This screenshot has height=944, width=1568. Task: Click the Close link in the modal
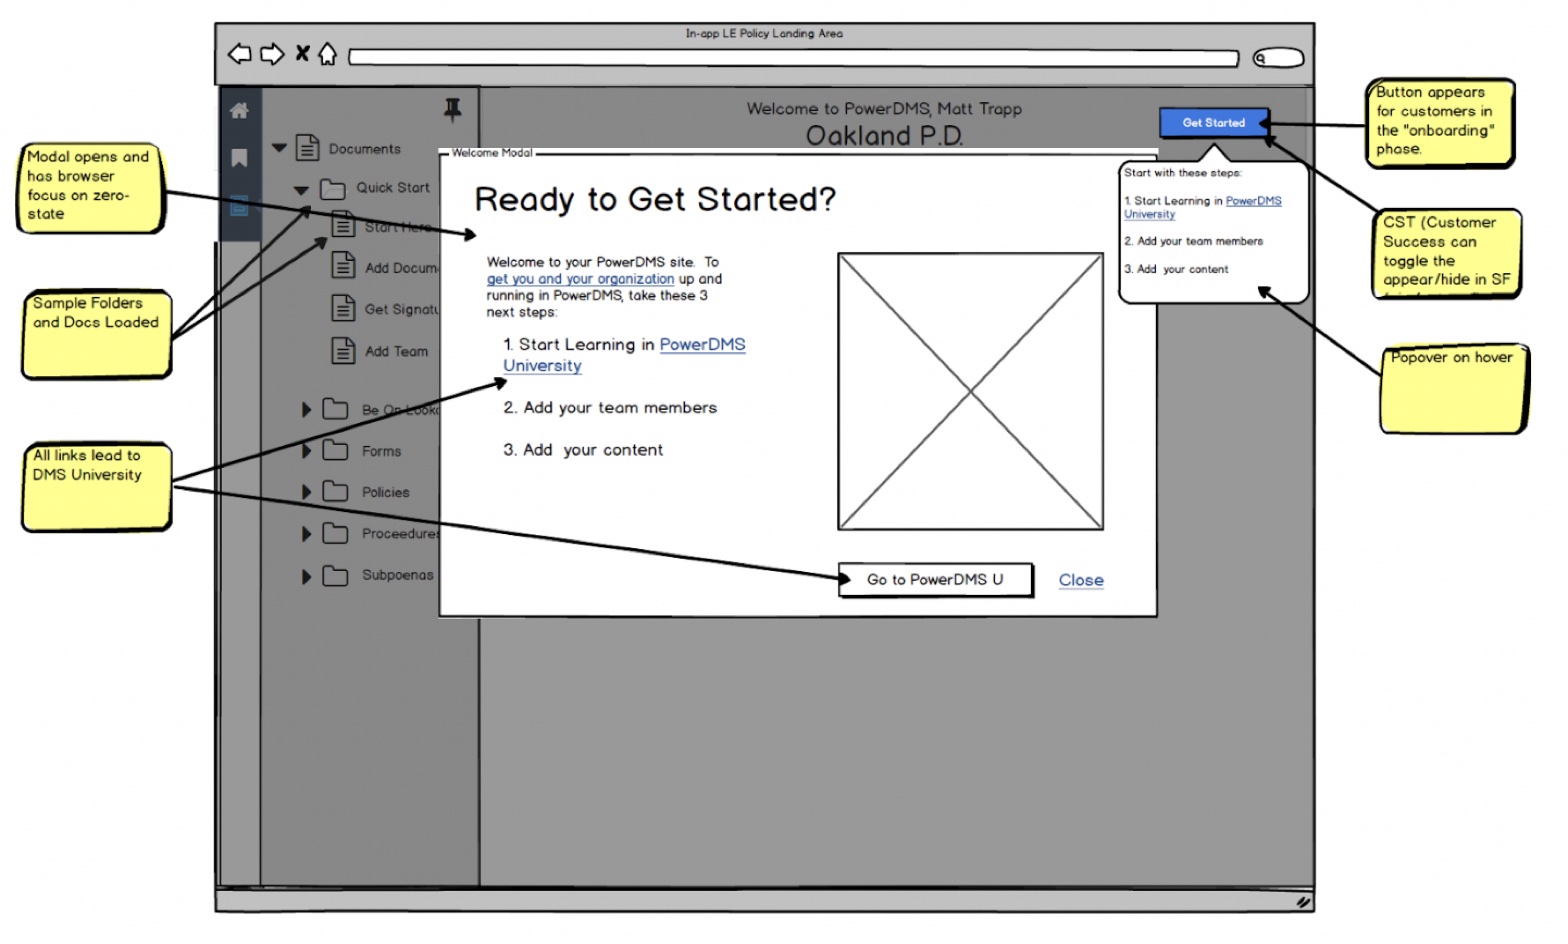1081,580
